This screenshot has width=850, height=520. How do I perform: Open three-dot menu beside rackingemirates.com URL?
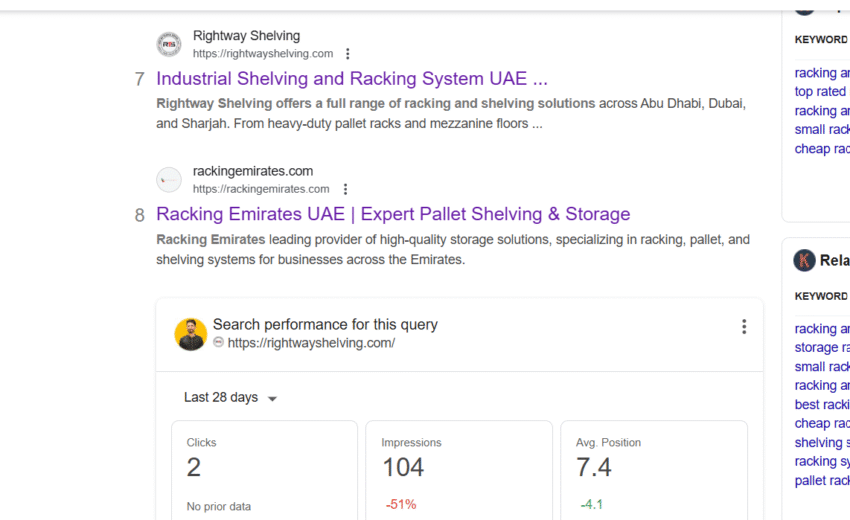(345, 189)
